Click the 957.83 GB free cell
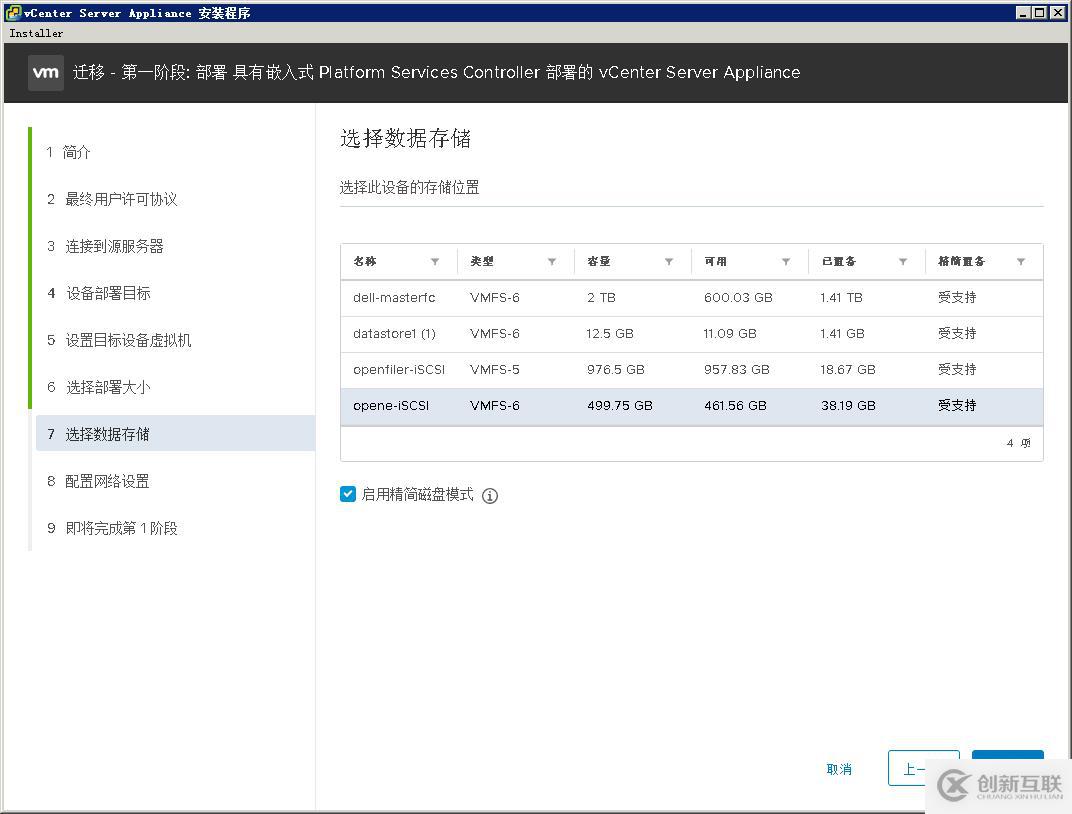Image resolution: width=1072 pixels, height=814 pixels. (736, 370)
